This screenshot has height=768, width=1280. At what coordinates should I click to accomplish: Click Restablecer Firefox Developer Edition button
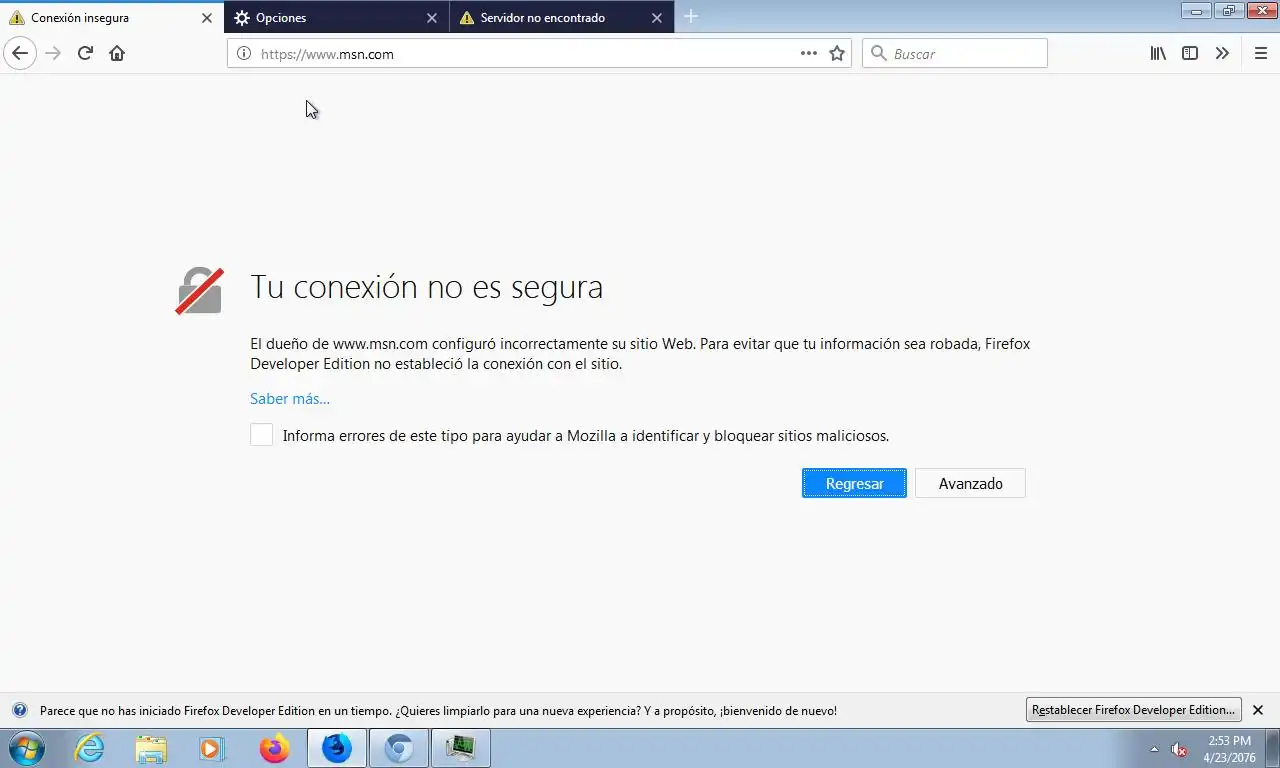tap(1134, 710)
